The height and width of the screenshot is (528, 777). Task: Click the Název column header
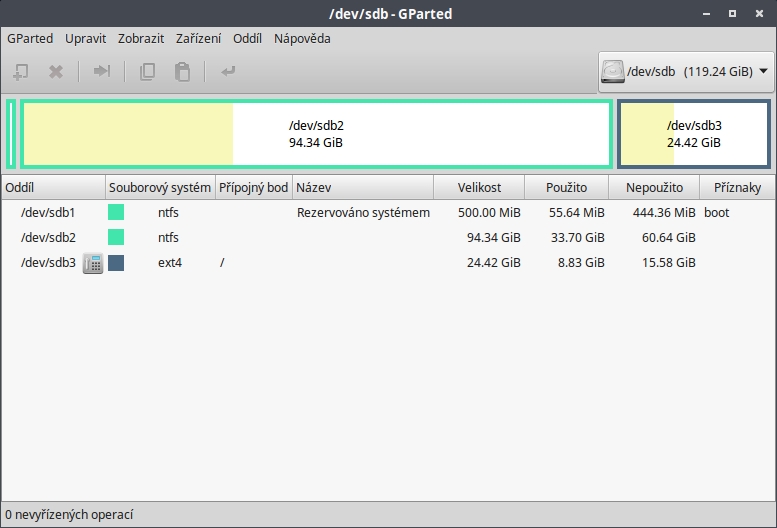point(363,187)
